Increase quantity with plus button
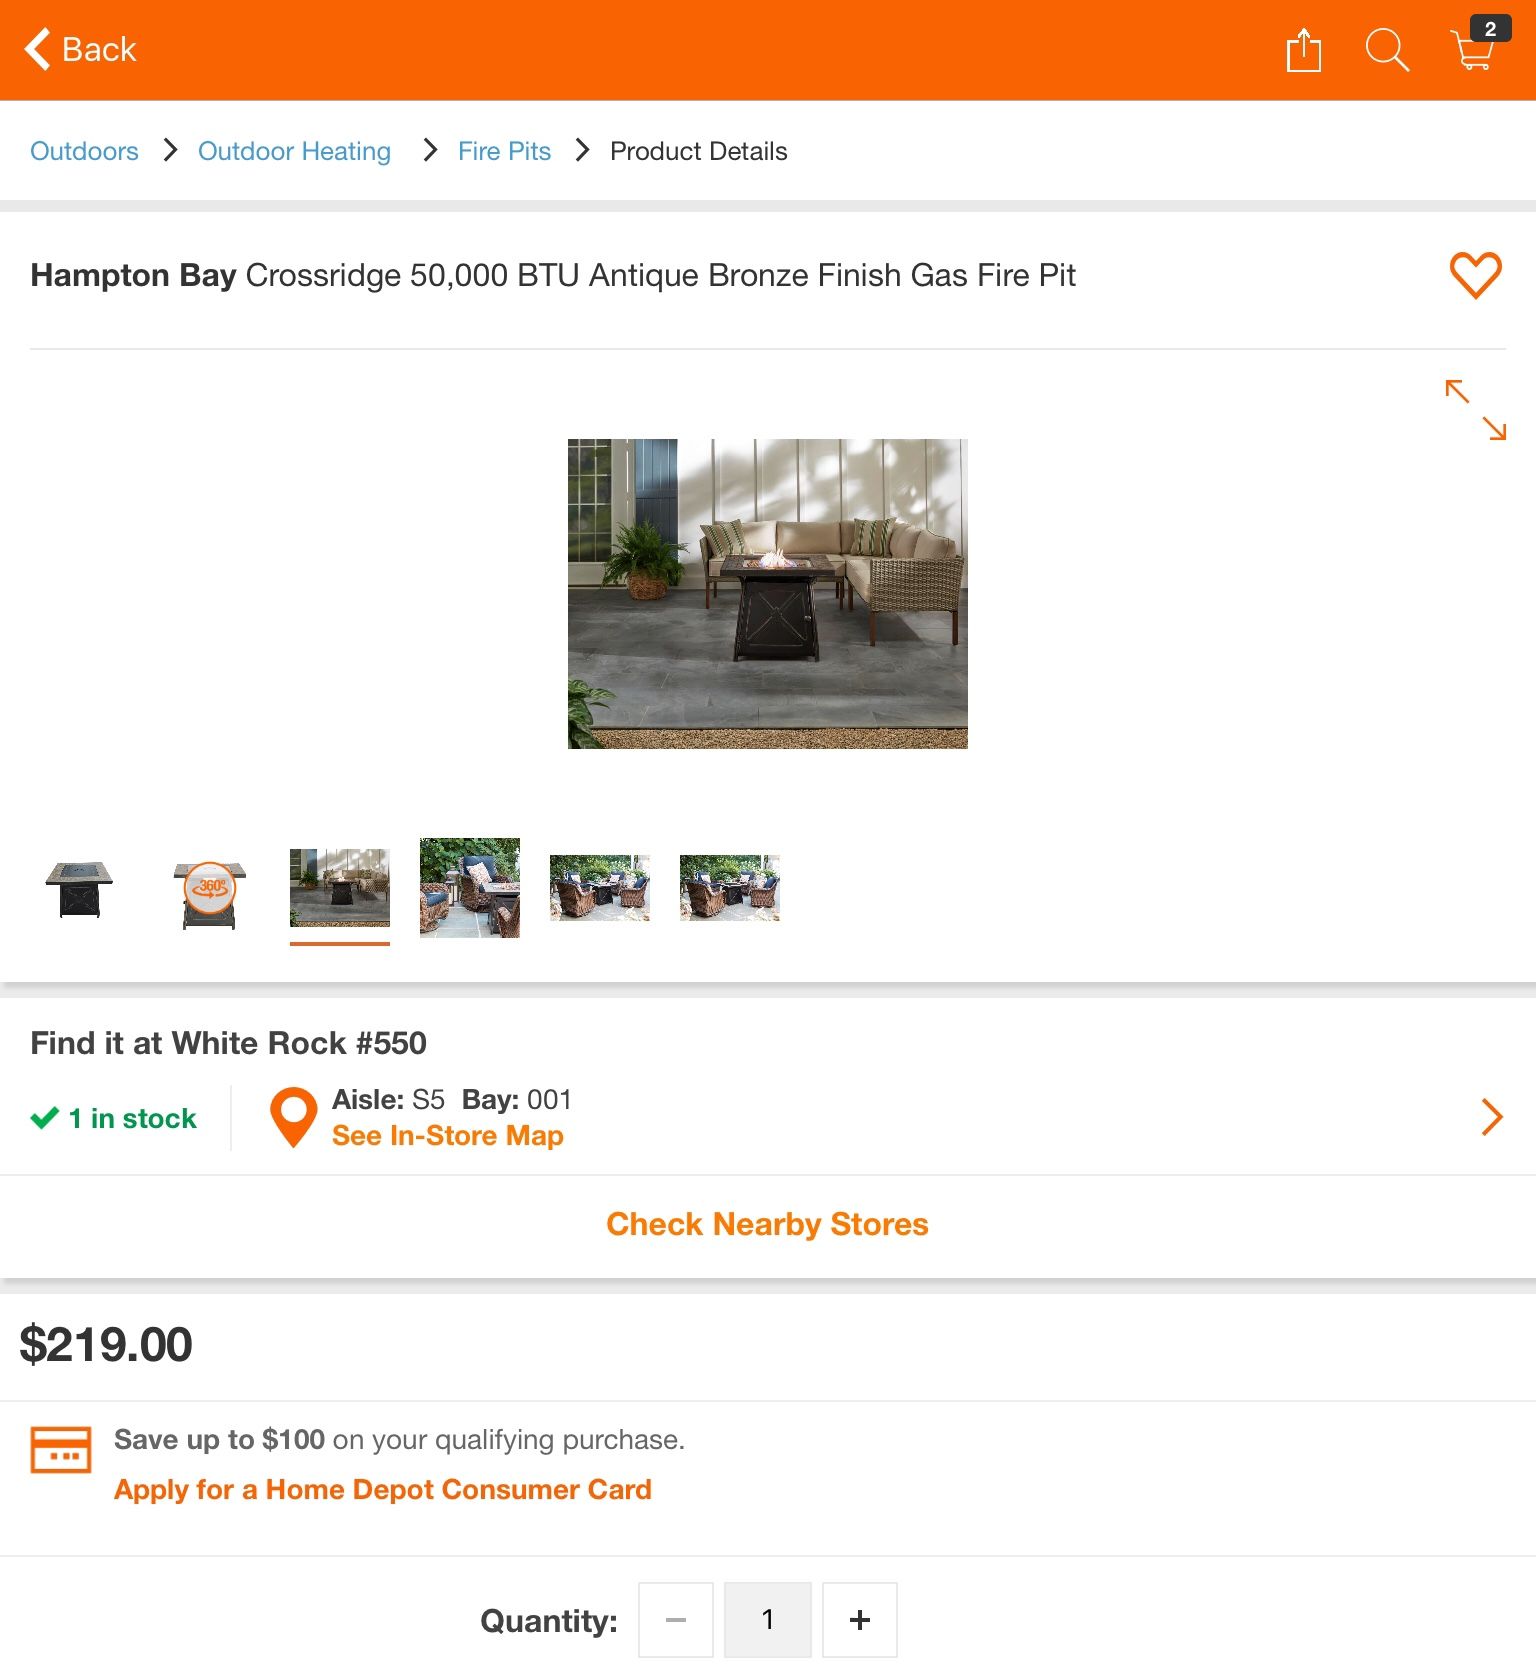Screen dimensions: 1536x1671 coord(860,1620)
